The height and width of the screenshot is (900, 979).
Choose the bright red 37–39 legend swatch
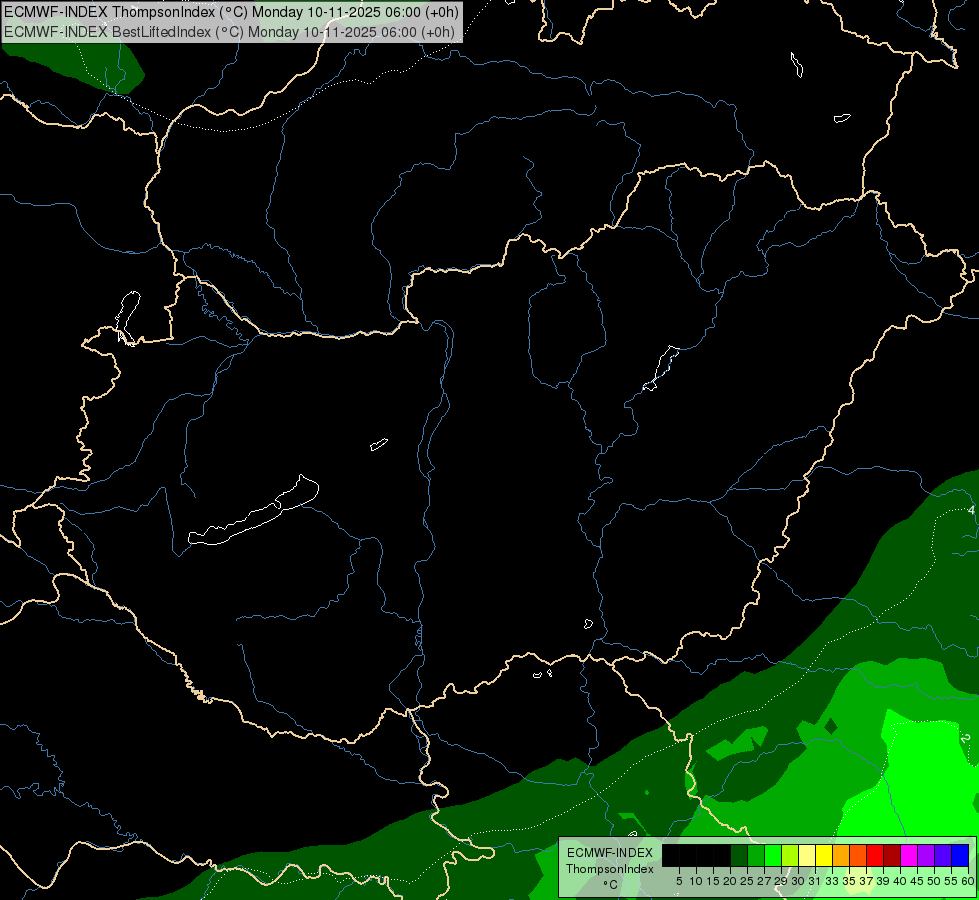pyautogui.click(x=875, y=855)
